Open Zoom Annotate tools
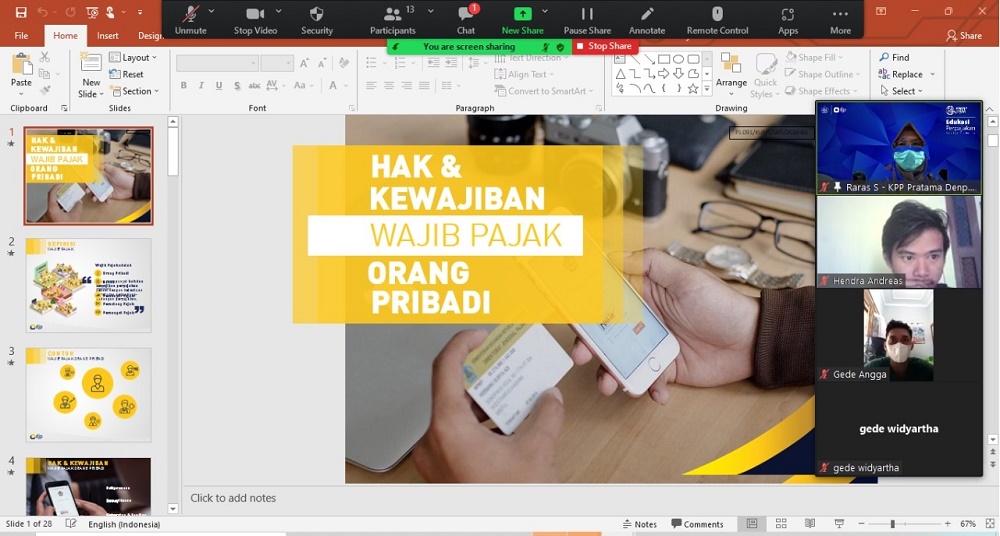The height and width of the screenshot is (536, 1000). pyautogui.click(x=647, y=20)
